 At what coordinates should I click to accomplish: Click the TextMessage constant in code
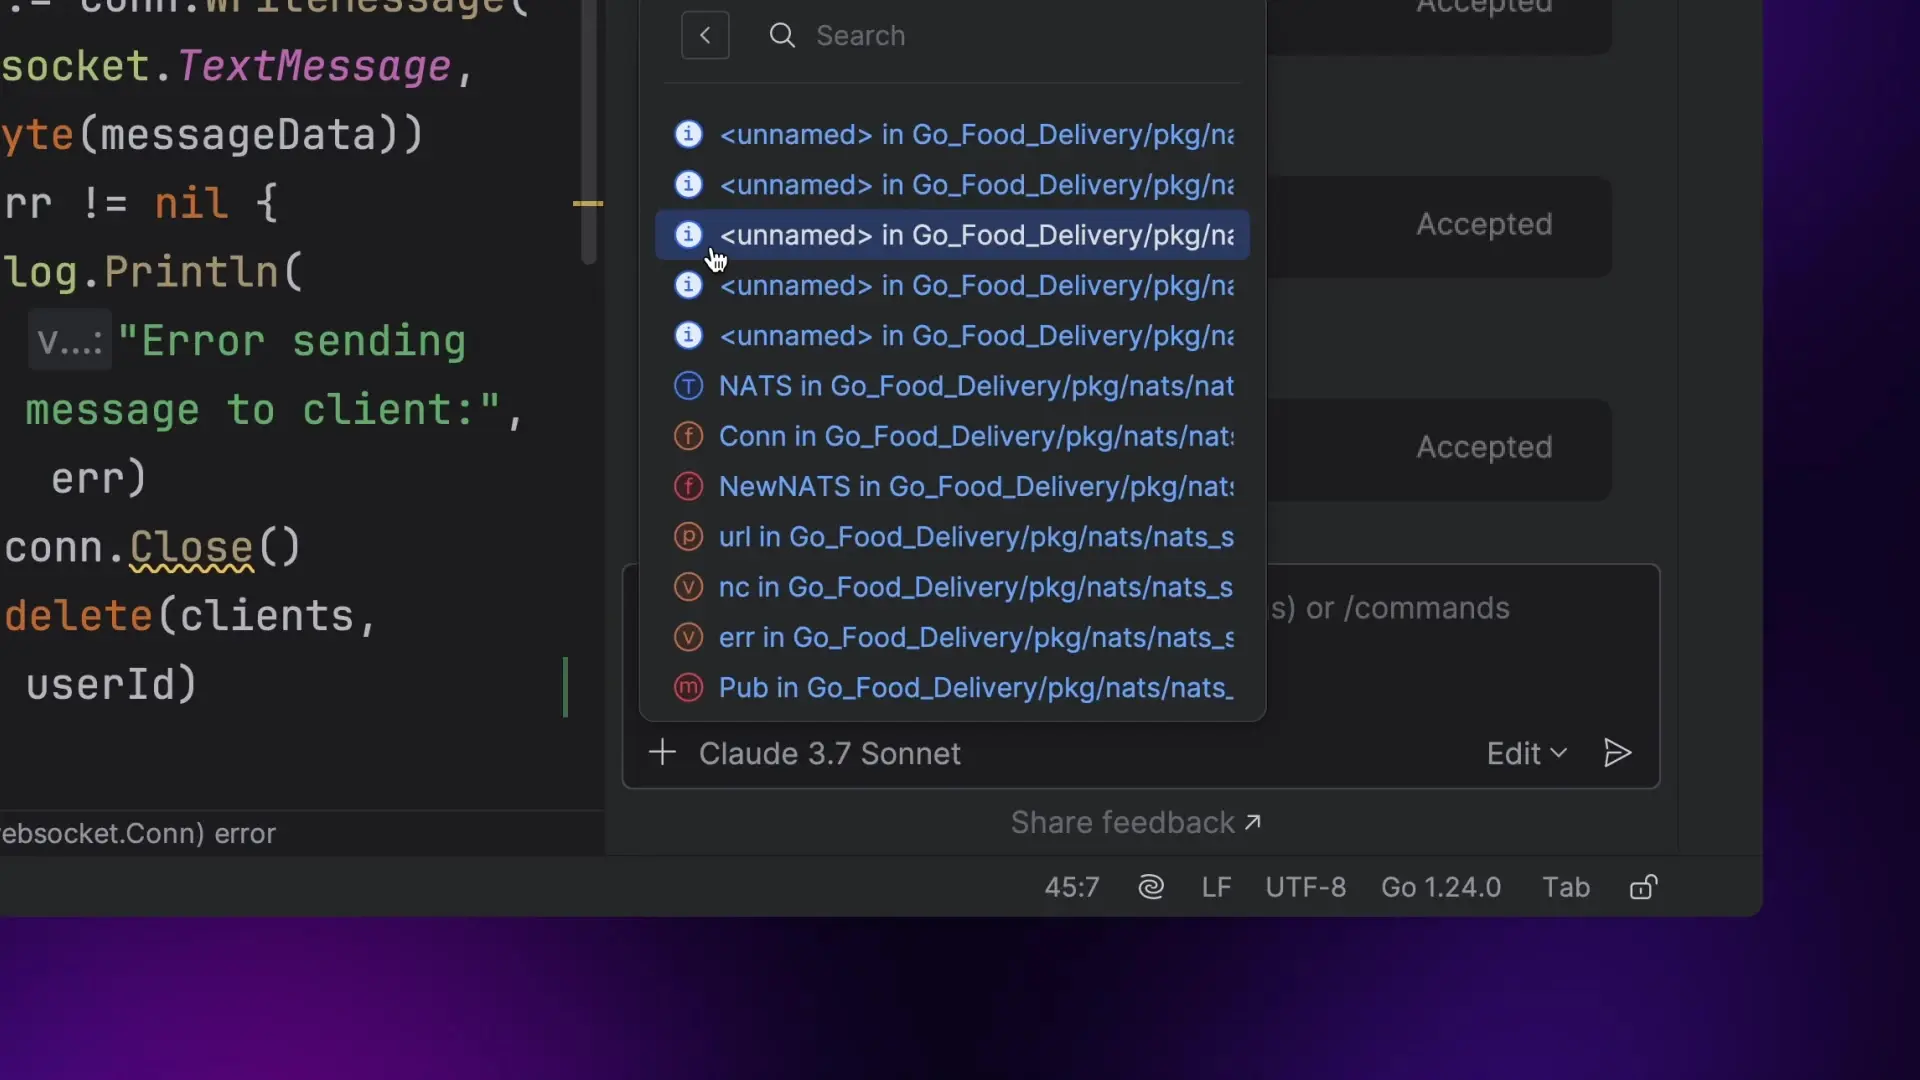pos(314,66)
